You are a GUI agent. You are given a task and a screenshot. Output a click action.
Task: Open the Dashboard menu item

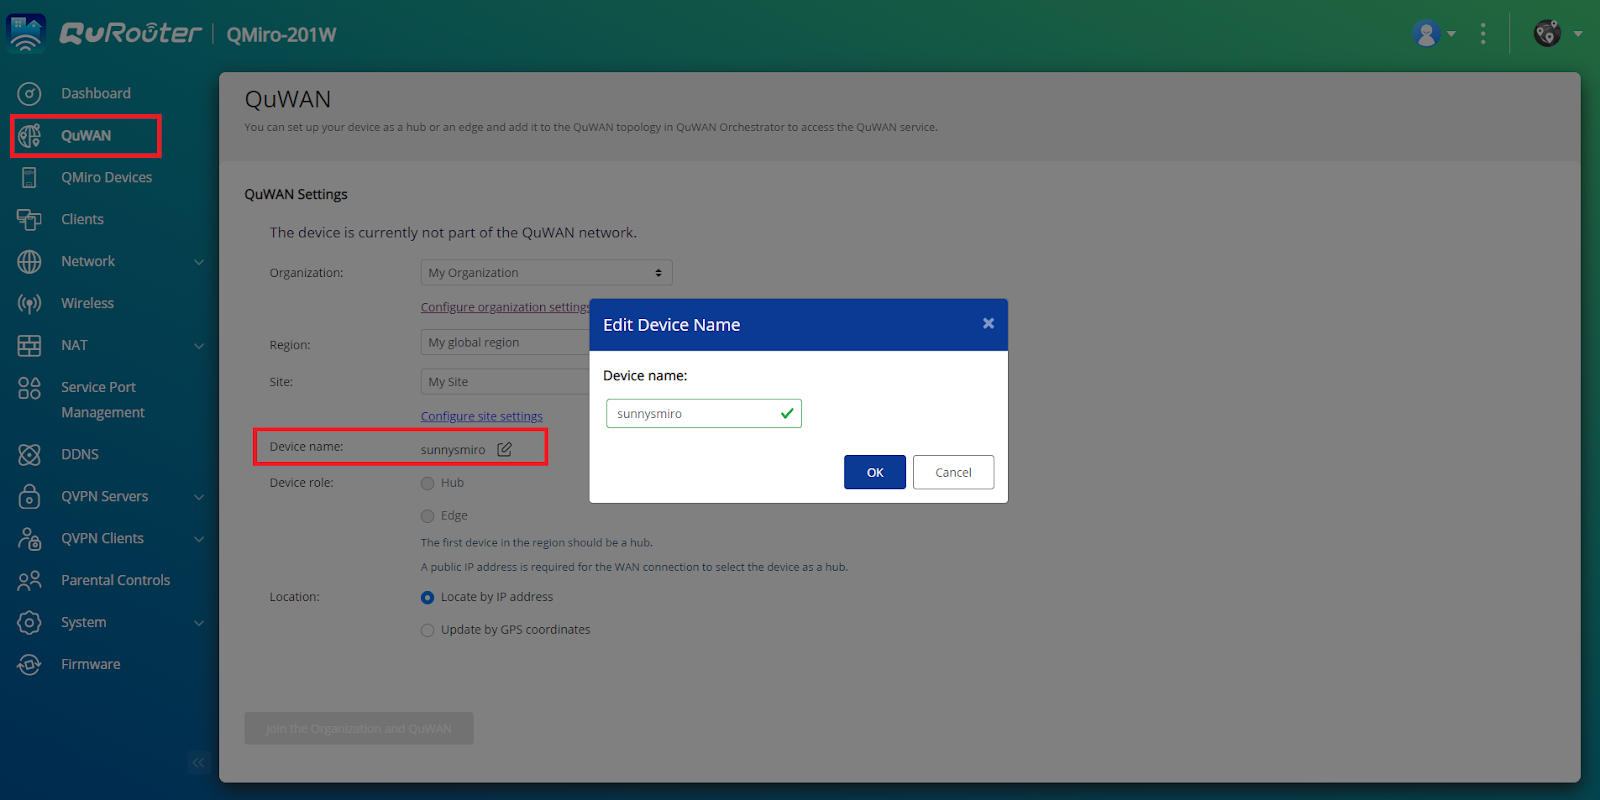pos(96,94)
